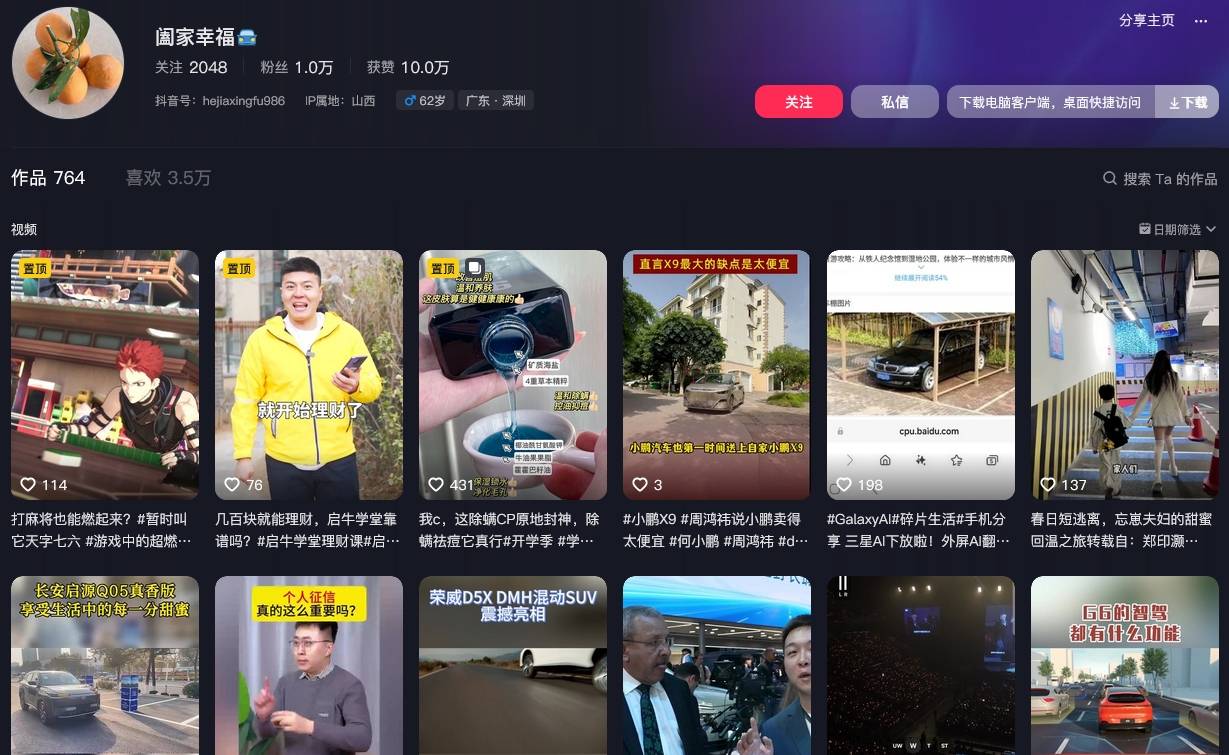
Task: Click the IP属地：山西 text
Action: [340, 101]
